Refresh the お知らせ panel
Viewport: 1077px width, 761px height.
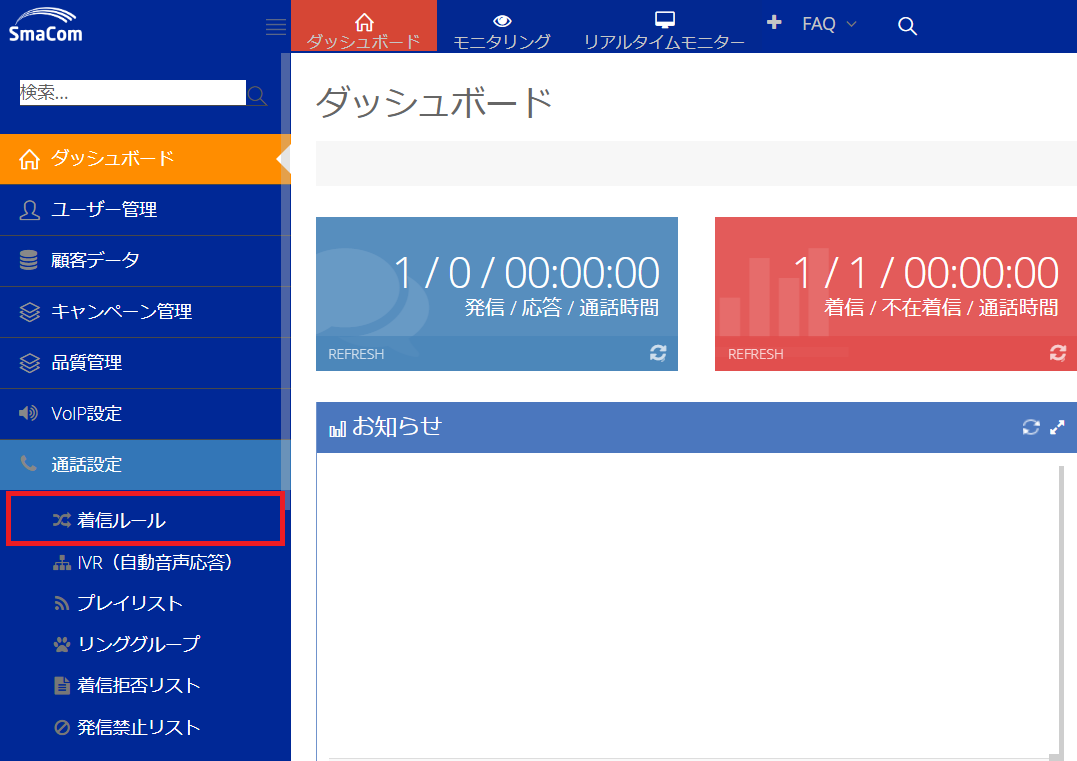pos(1031,427)
